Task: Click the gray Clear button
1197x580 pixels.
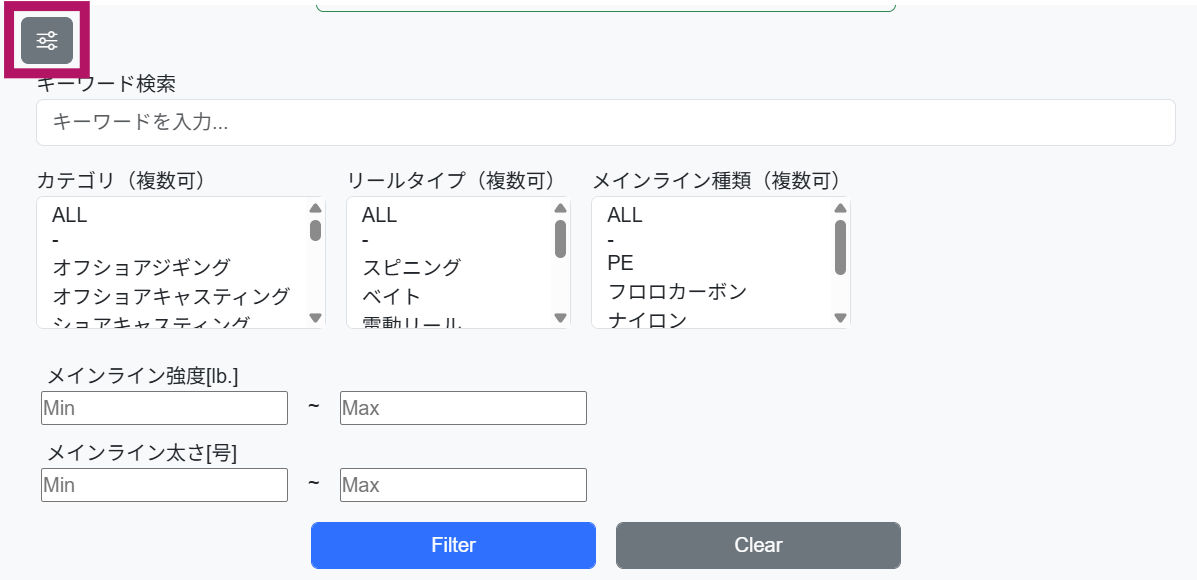Action: (x=758, y=545)
